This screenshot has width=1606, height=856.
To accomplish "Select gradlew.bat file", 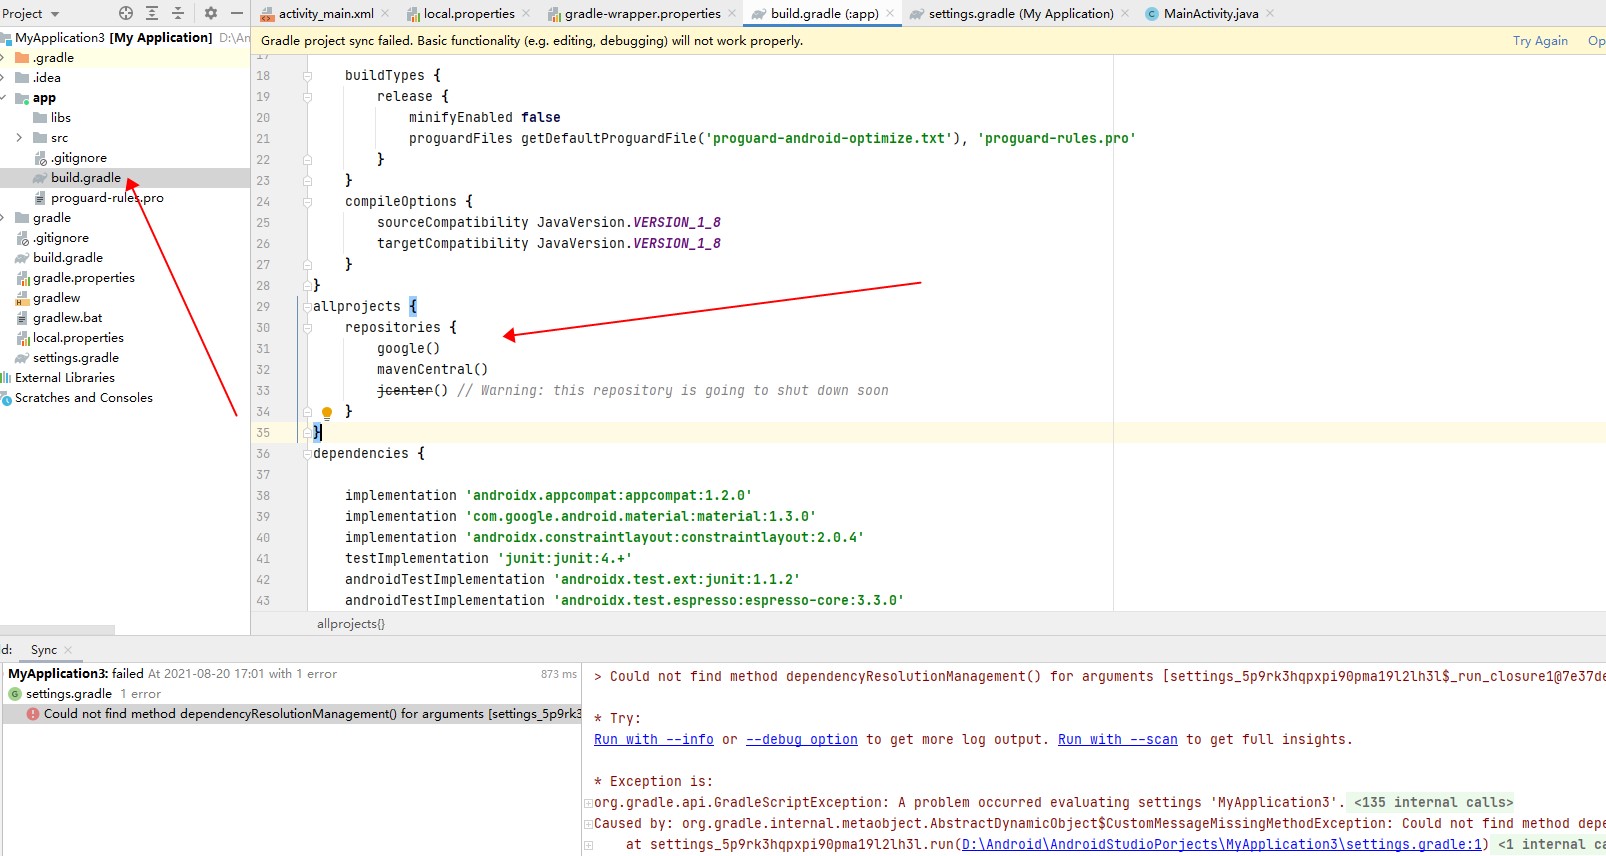I will (x=67, y=317).
